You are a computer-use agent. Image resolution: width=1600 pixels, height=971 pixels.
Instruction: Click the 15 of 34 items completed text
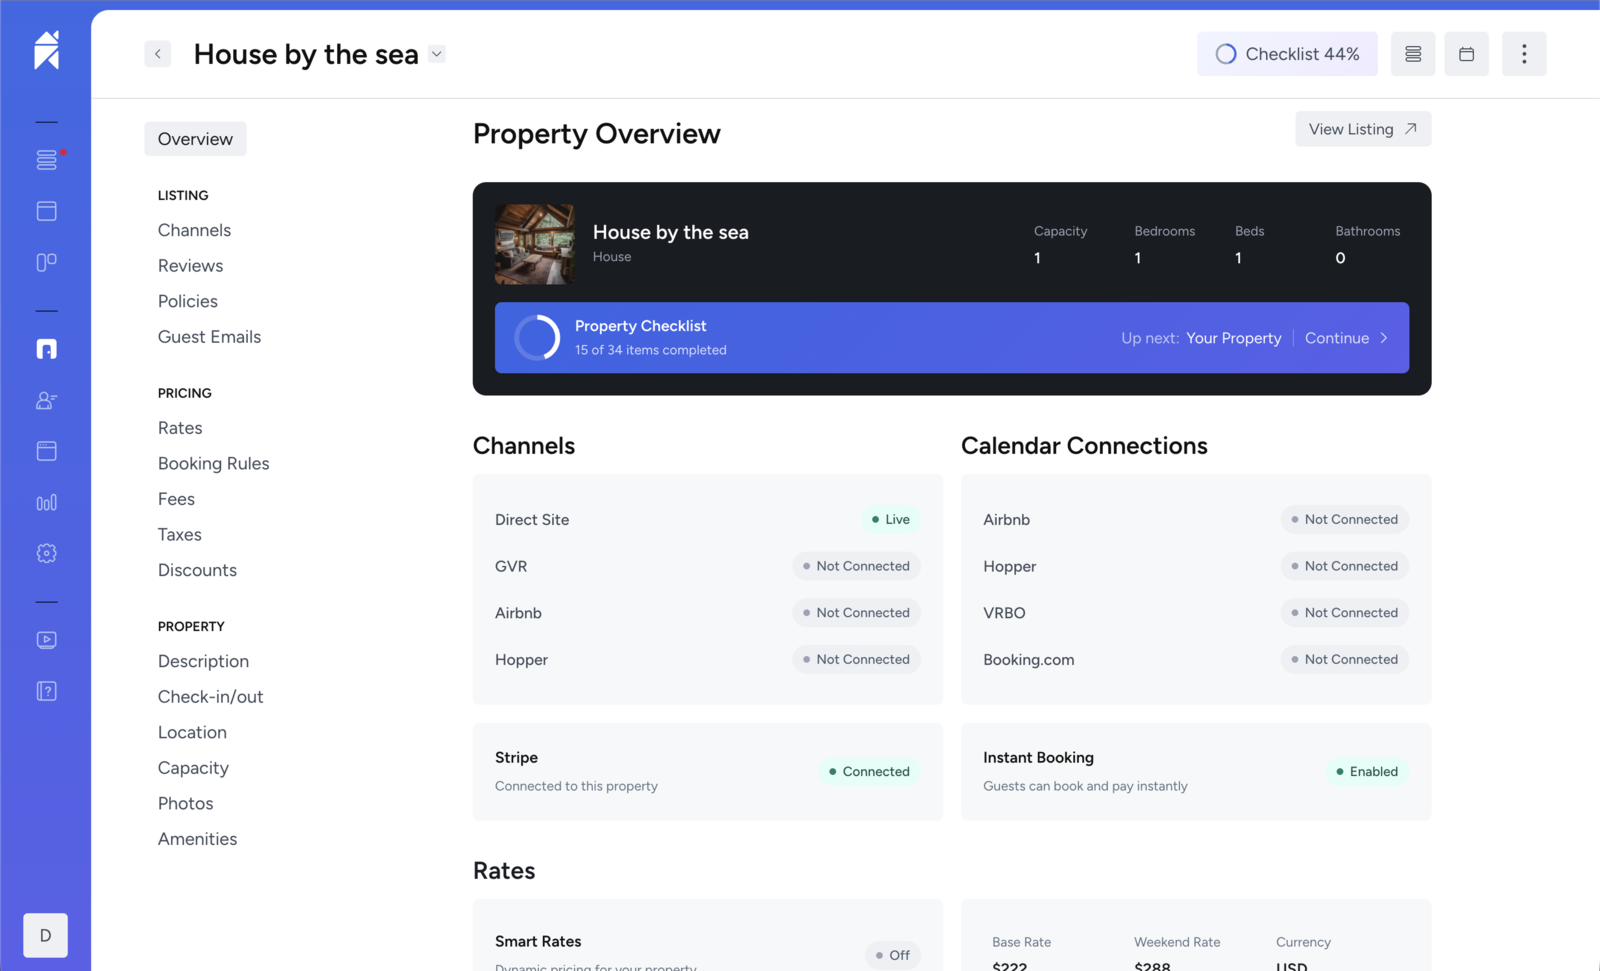click(x=651, y=350)
